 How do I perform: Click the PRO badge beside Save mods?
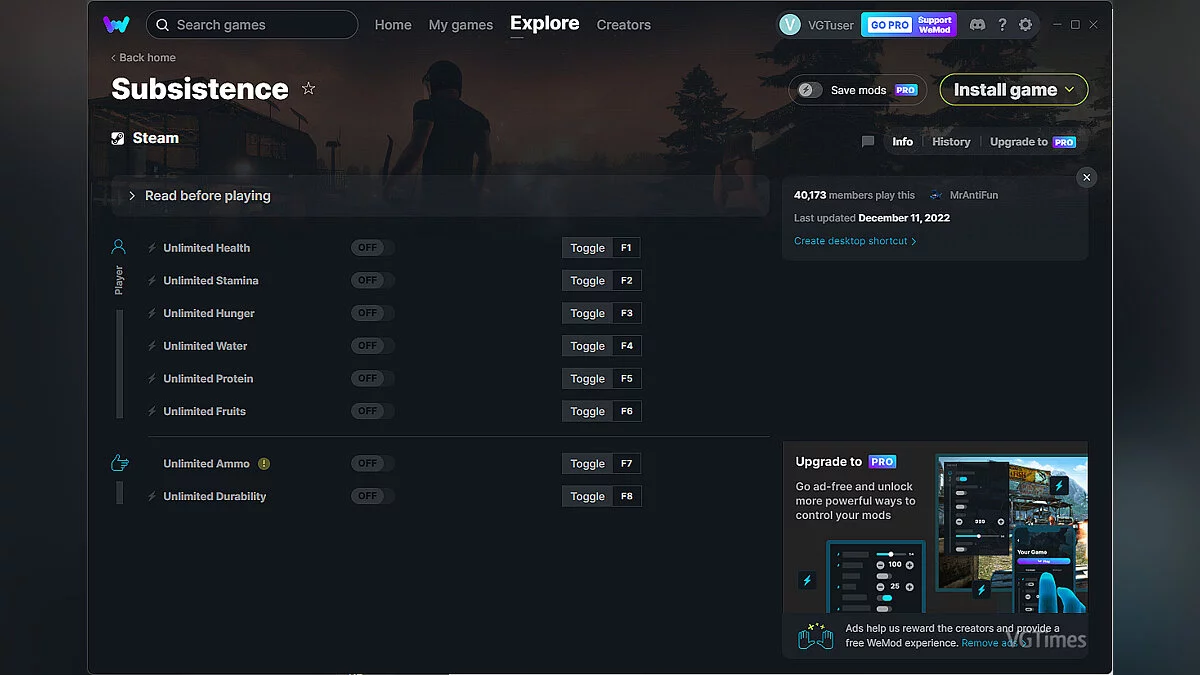pyautogui.click(x=906, y=90)
